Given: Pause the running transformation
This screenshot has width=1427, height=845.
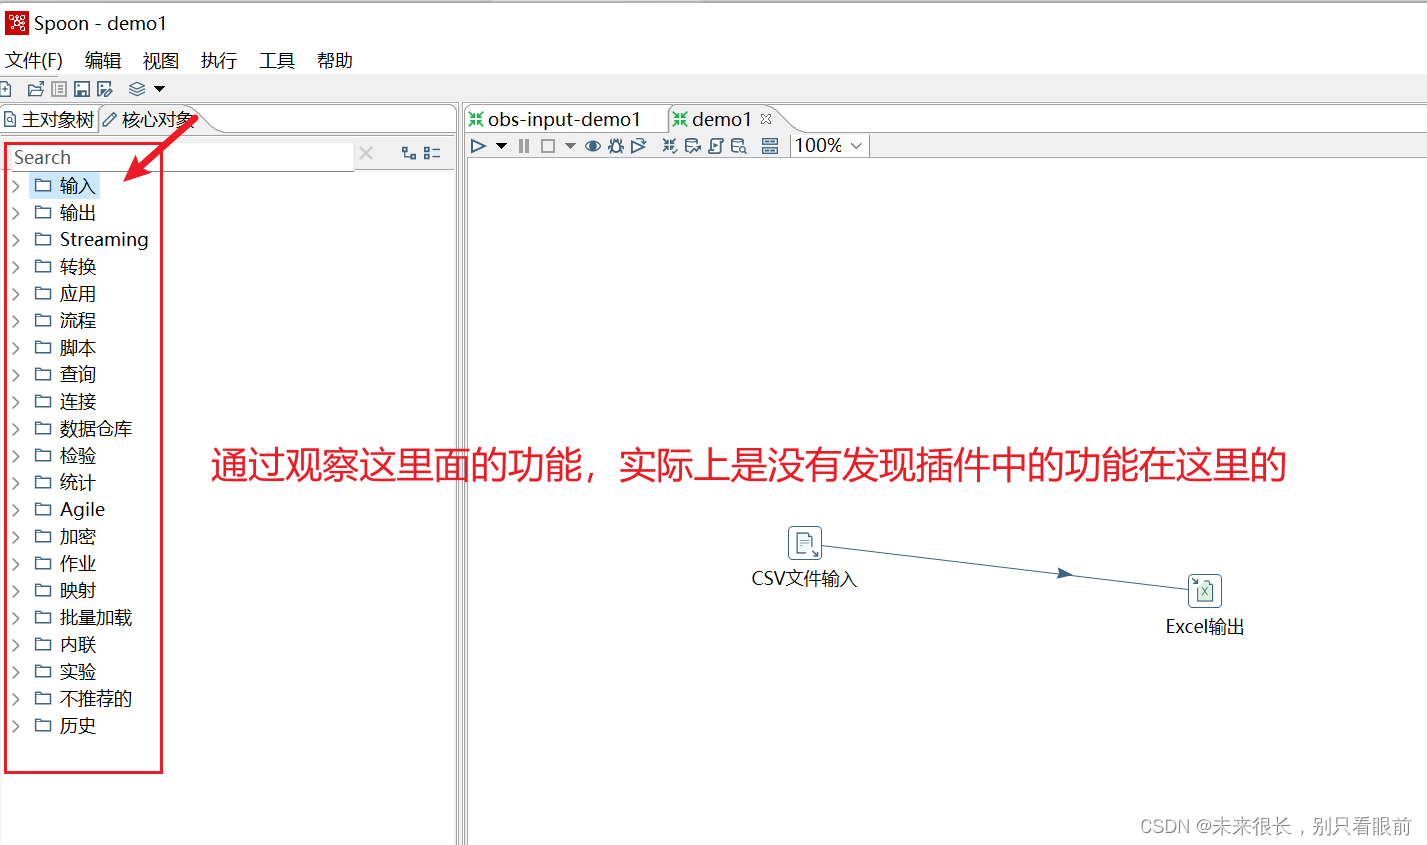Looking at the screenshot, I should (524, 146).
